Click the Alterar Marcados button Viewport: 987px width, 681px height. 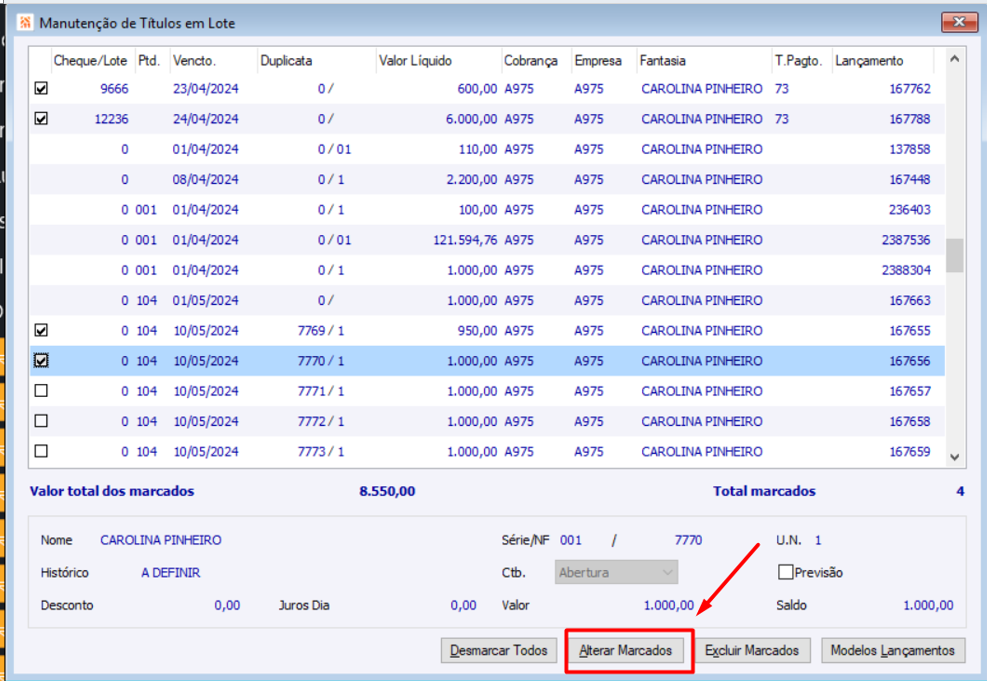[626, 650]
